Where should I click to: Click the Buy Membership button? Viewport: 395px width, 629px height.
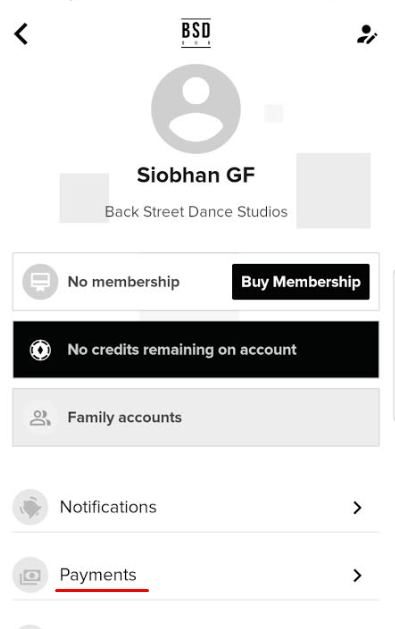tap(301, 282)
